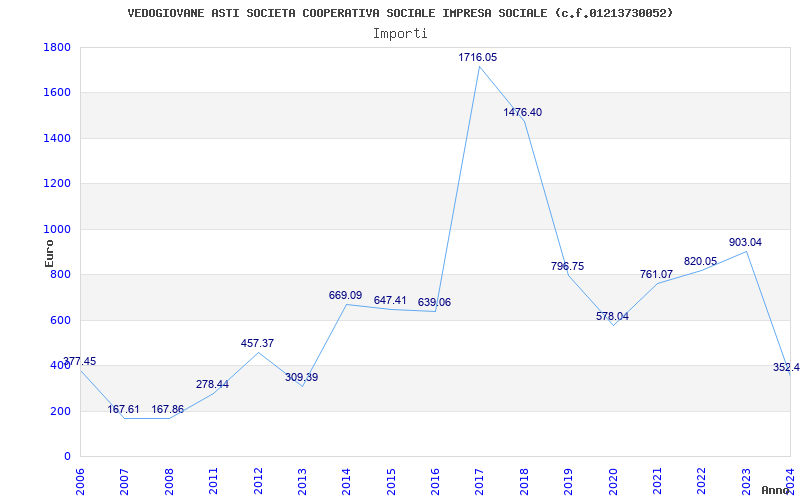Screen dimensions: 800x500
Task: Select the 578.04 data label
Action: pyautogui.click(x=612, y=316)
